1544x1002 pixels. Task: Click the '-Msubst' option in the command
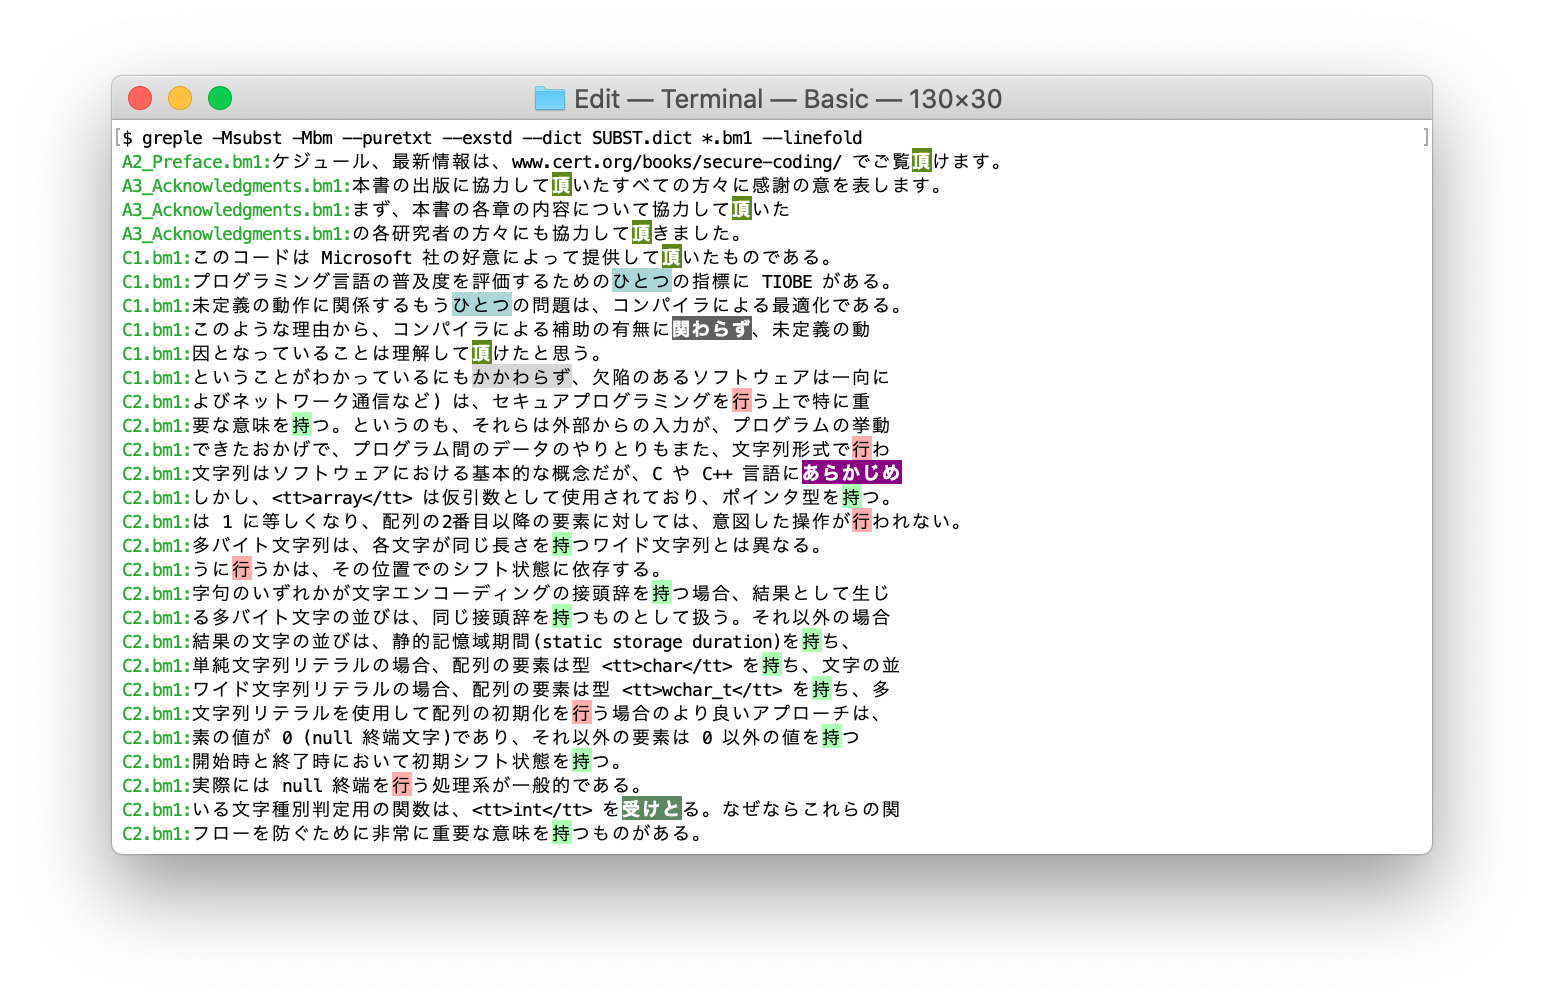[x=247, y=138]
